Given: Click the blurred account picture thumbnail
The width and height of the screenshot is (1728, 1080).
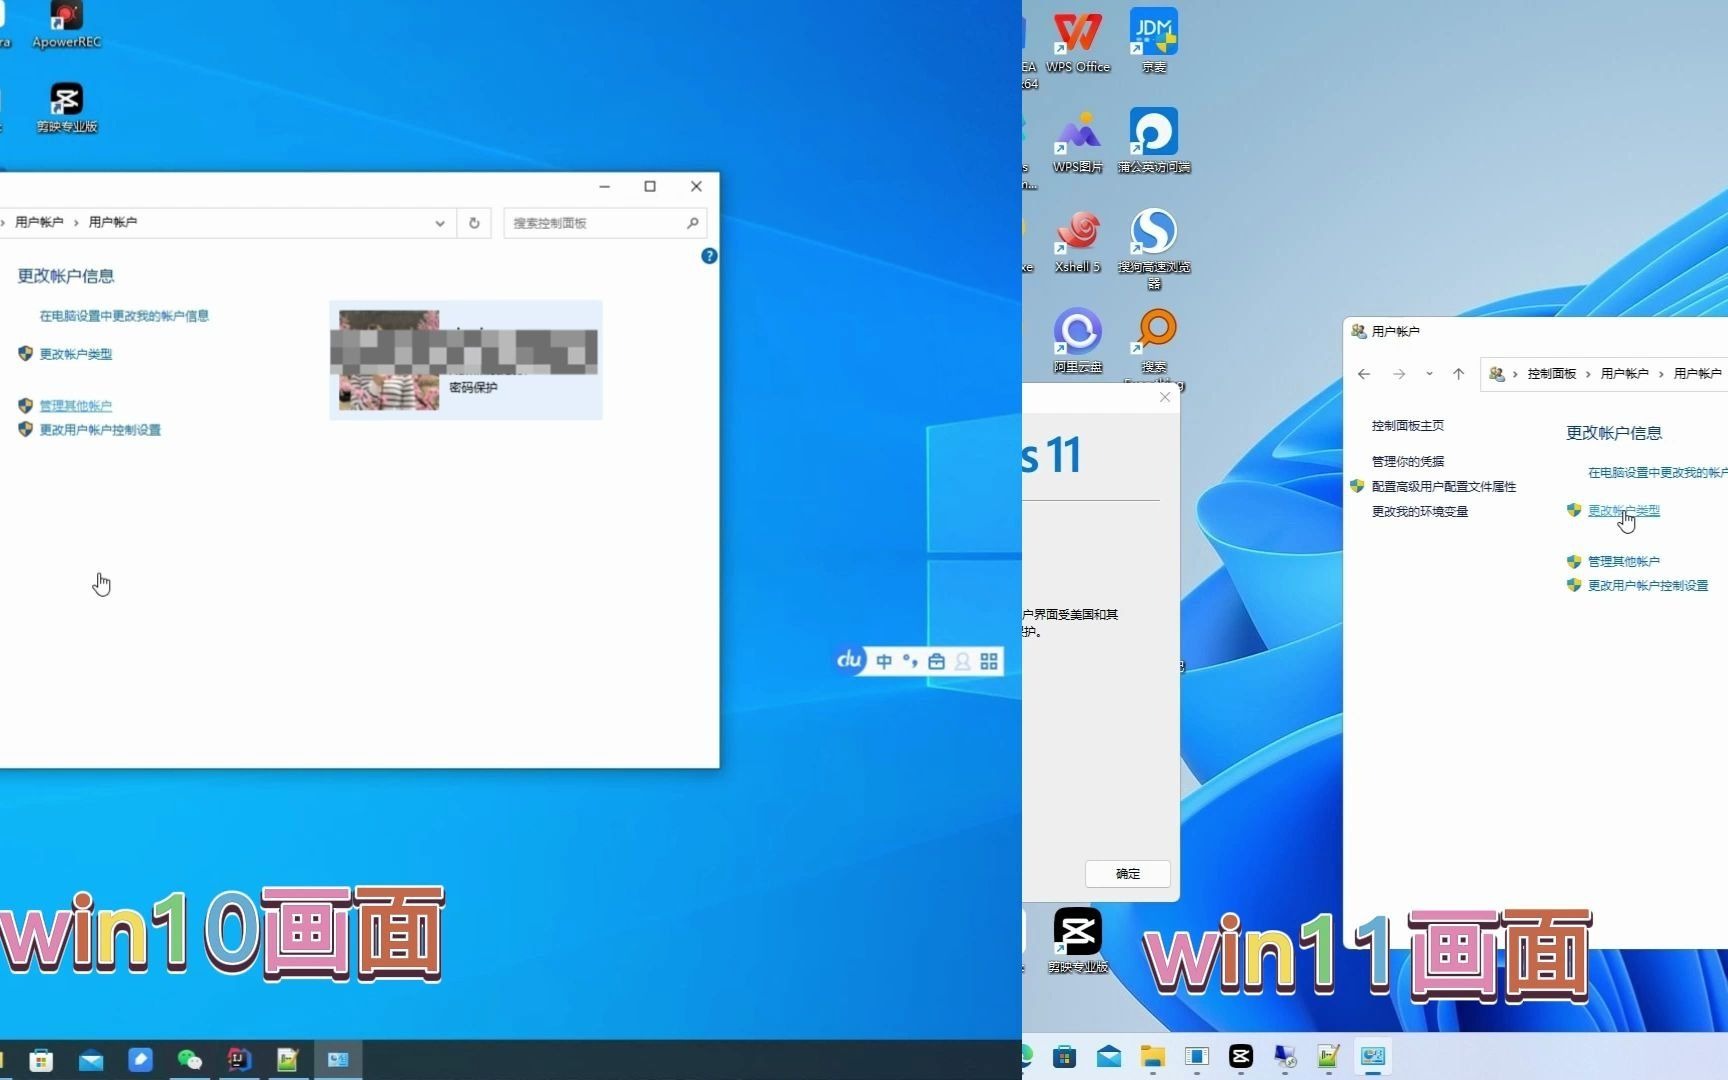Looking at the screenshot, I should coord(389,360).
